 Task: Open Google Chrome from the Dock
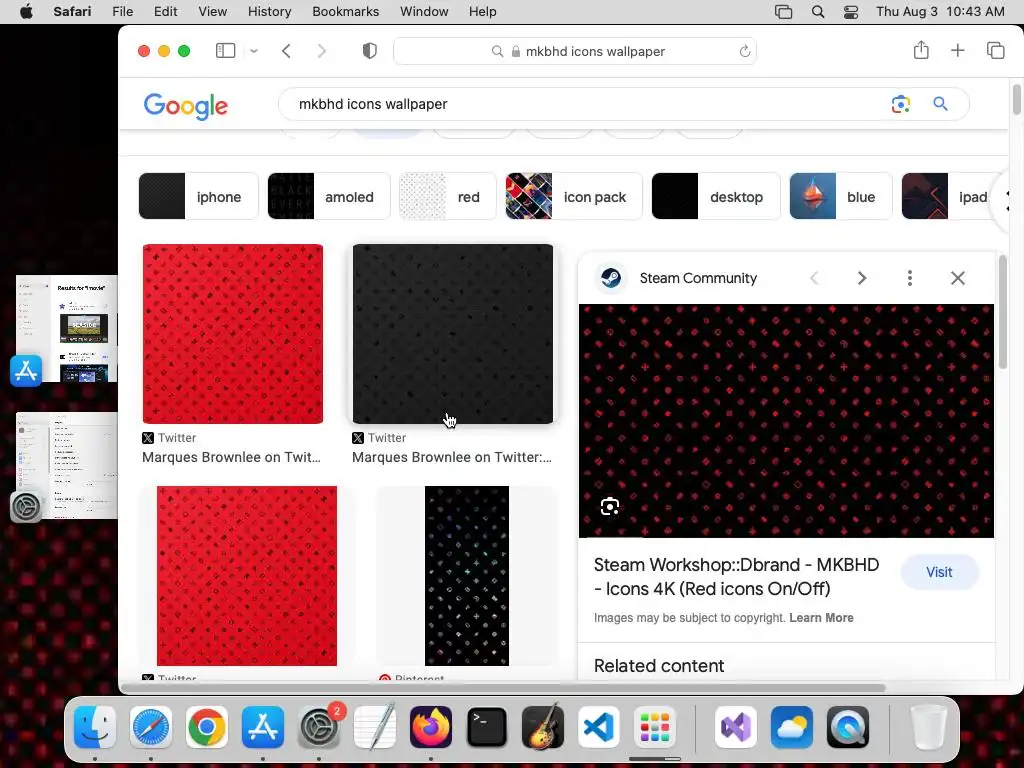coord(207,727)
